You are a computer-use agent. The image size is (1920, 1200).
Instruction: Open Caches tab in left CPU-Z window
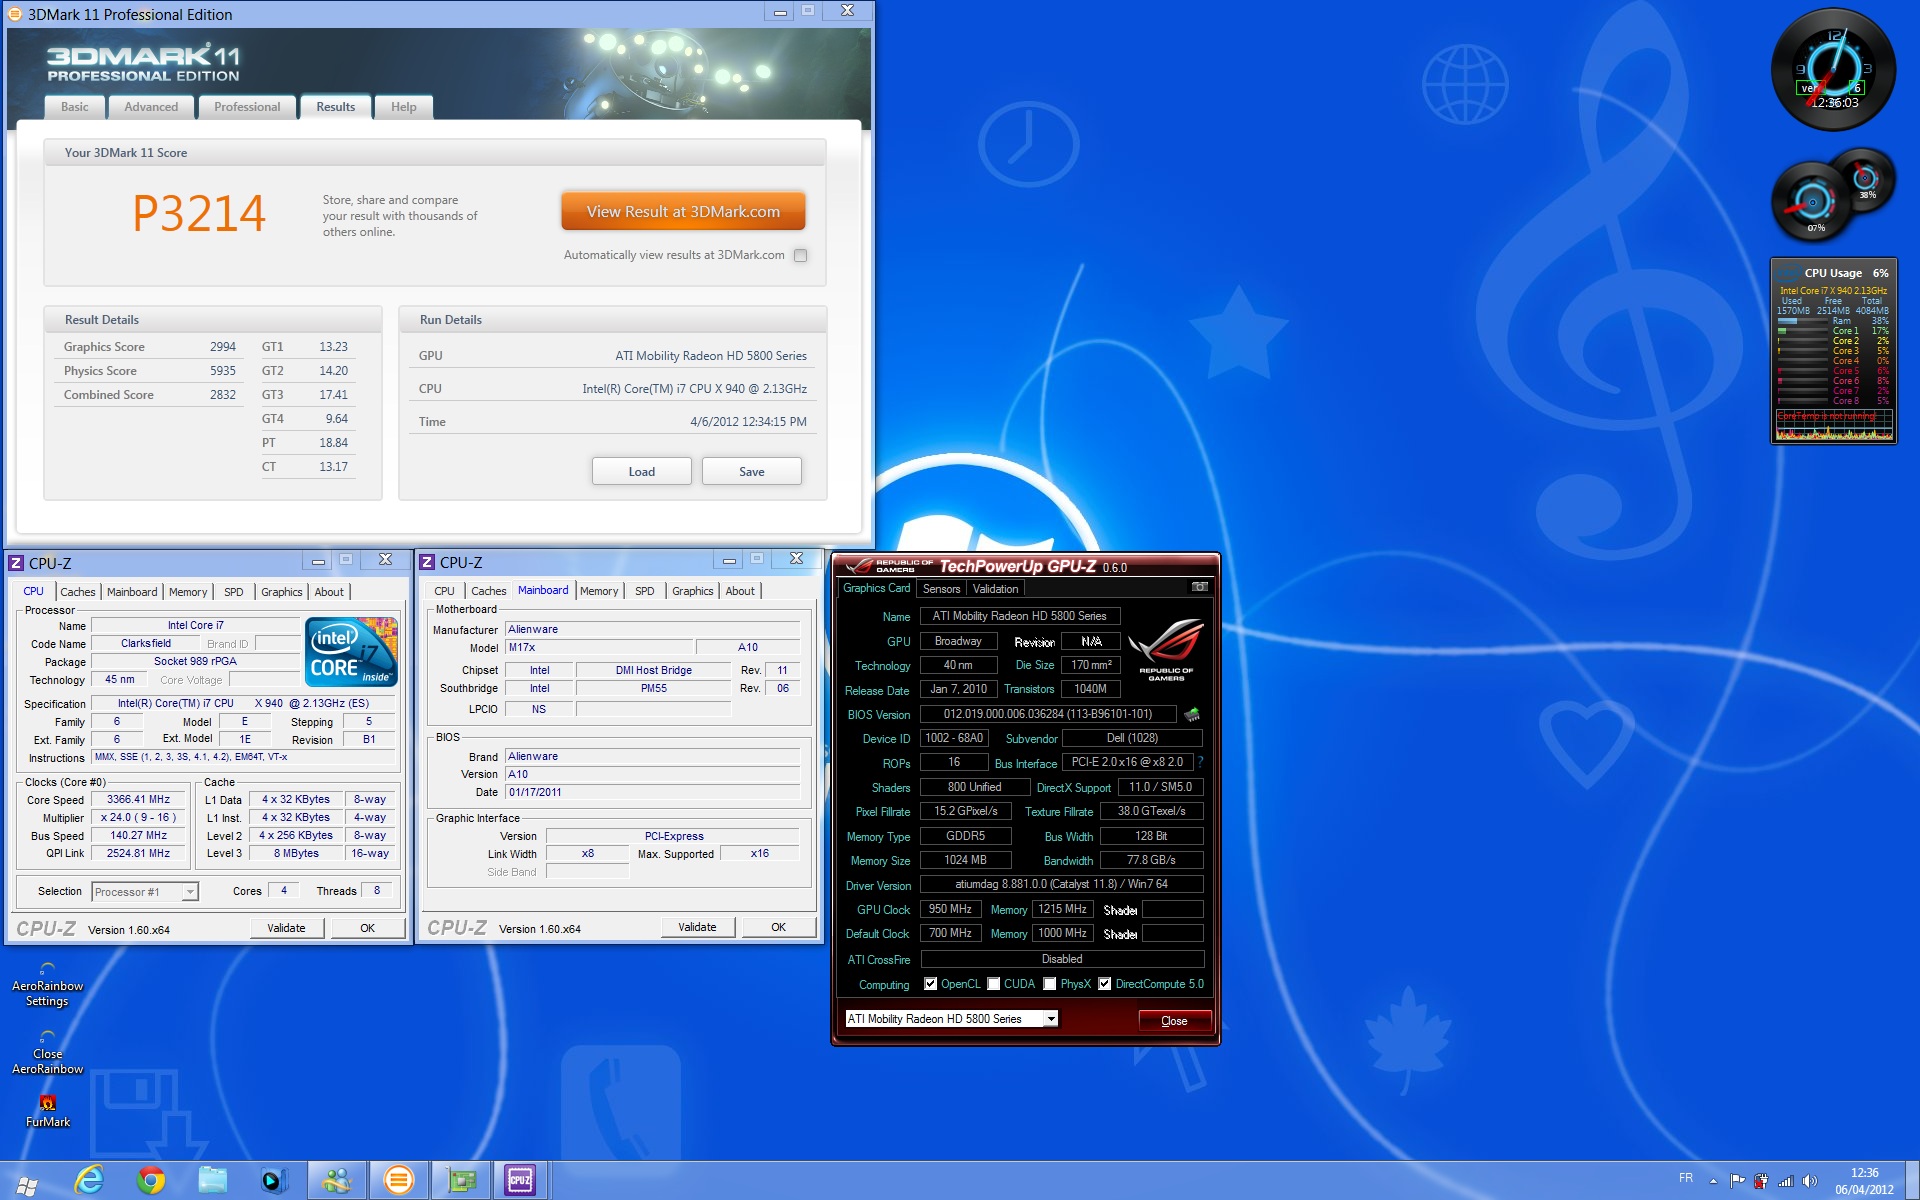[x=78, y=592]
